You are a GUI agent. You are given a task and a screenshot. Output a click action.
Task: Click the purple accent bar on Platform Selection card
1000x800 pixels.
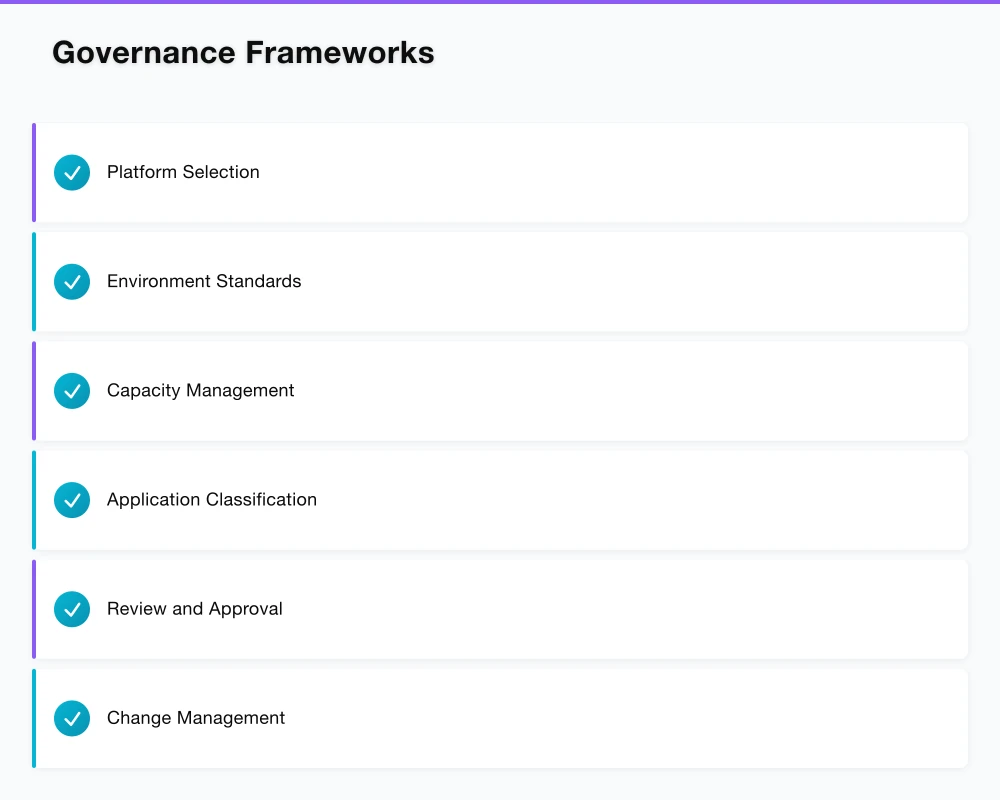34,172
